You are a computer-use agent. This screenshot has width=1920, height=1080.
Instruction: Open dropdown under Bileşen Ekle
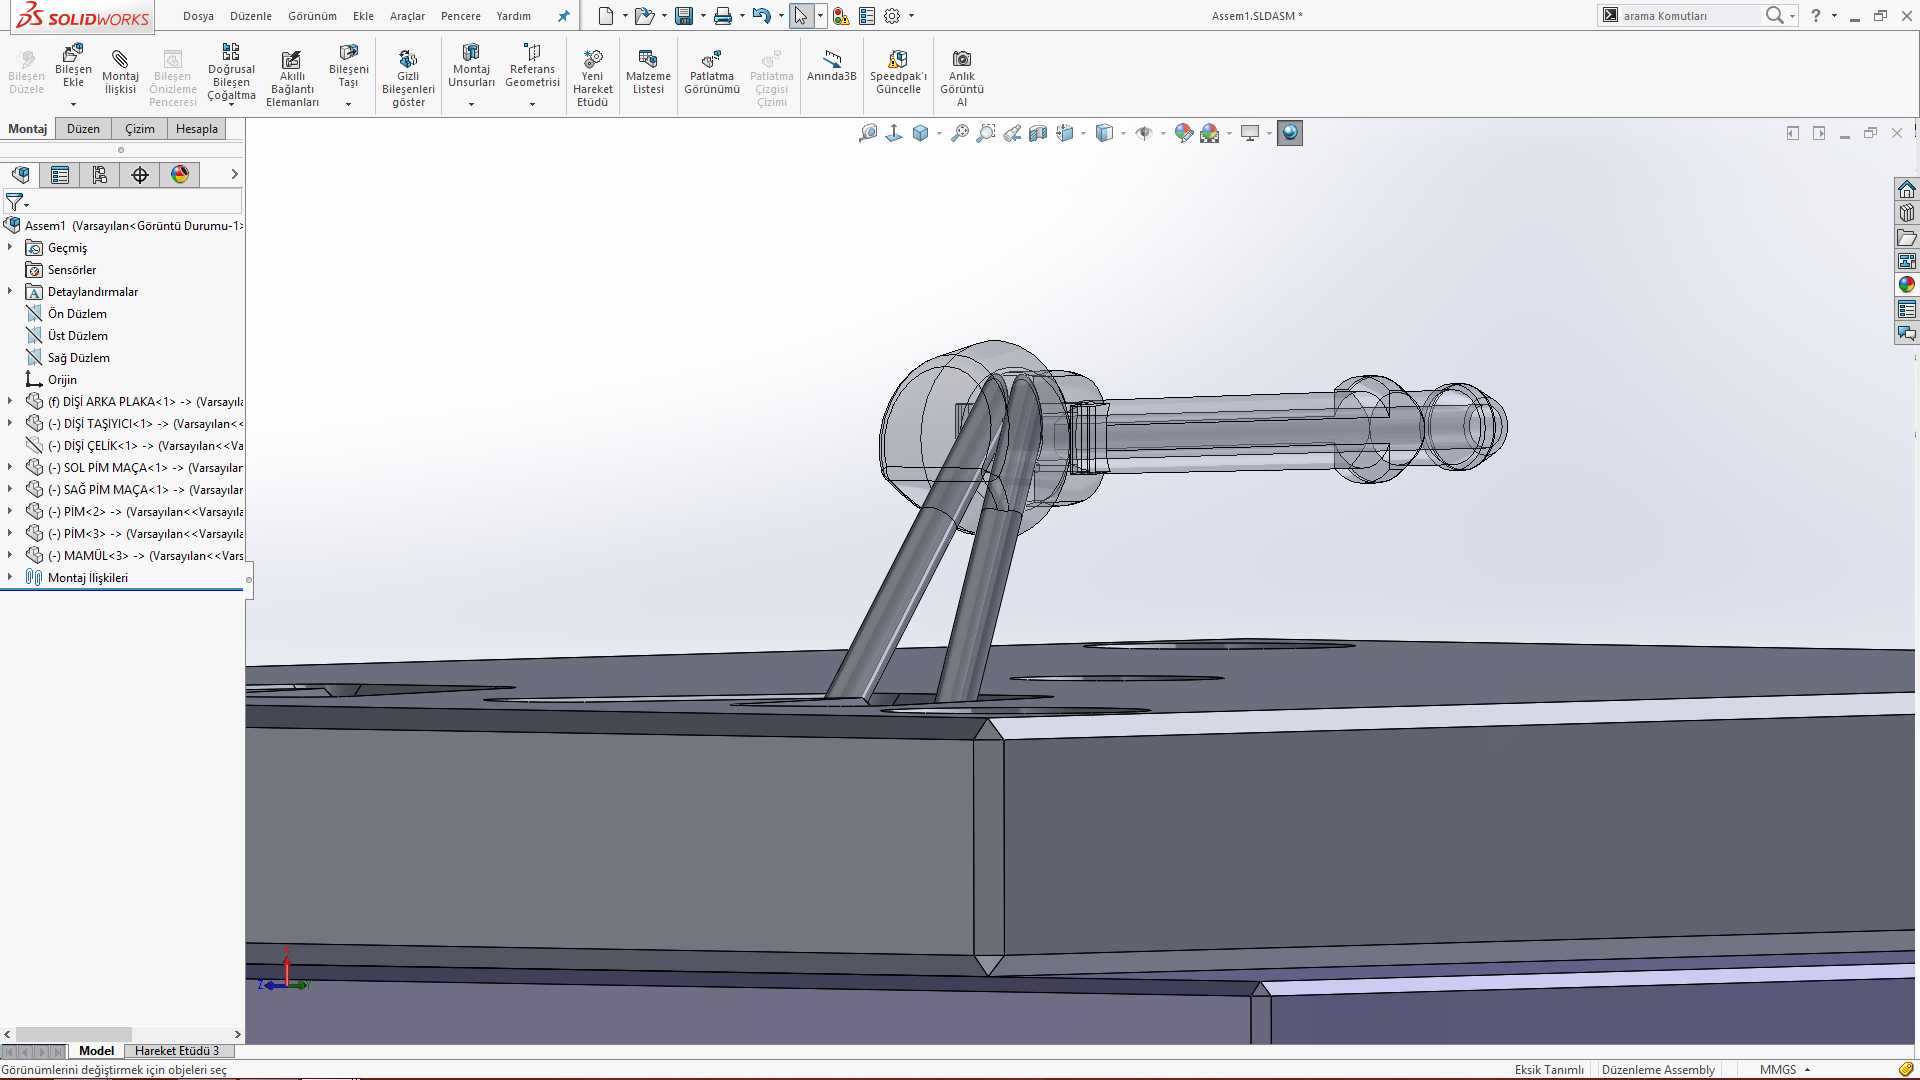[73, 104]
